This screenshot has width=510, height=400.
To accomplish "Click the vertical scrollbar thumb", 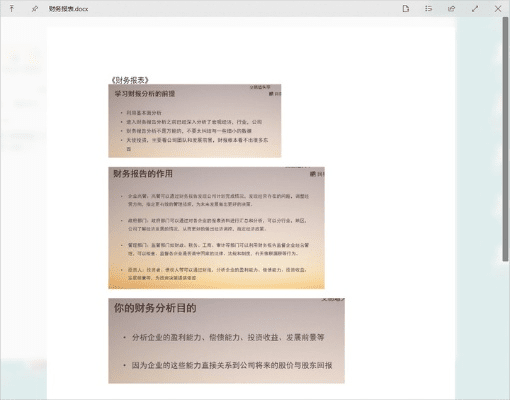I will pos(505,139).
